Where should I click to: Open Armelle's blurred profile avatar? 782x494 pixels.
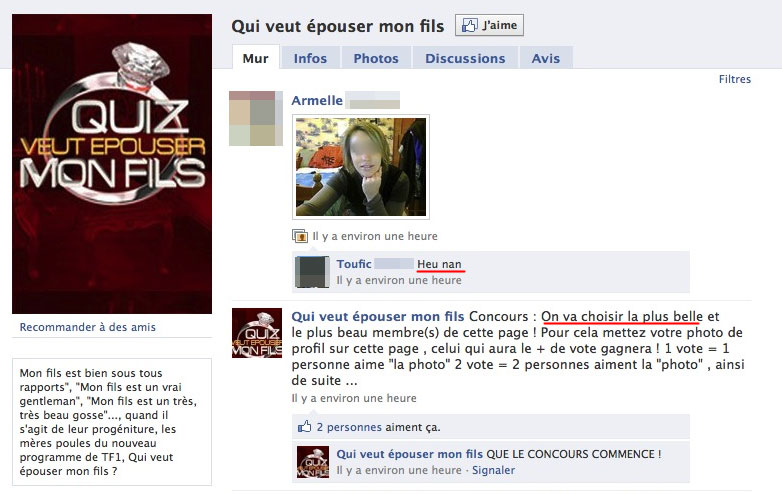(256, 118)
